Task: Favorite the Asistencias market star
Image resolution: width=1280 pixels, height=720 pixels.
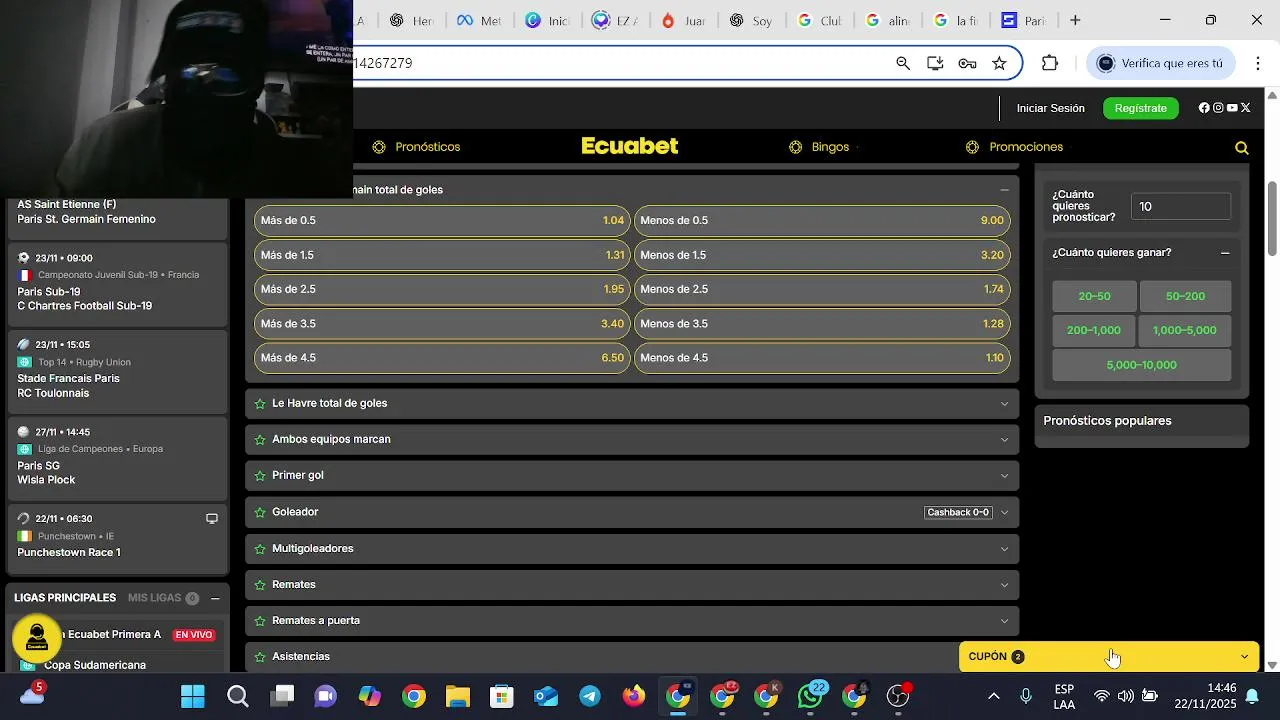Action: (x=260, y=656)
